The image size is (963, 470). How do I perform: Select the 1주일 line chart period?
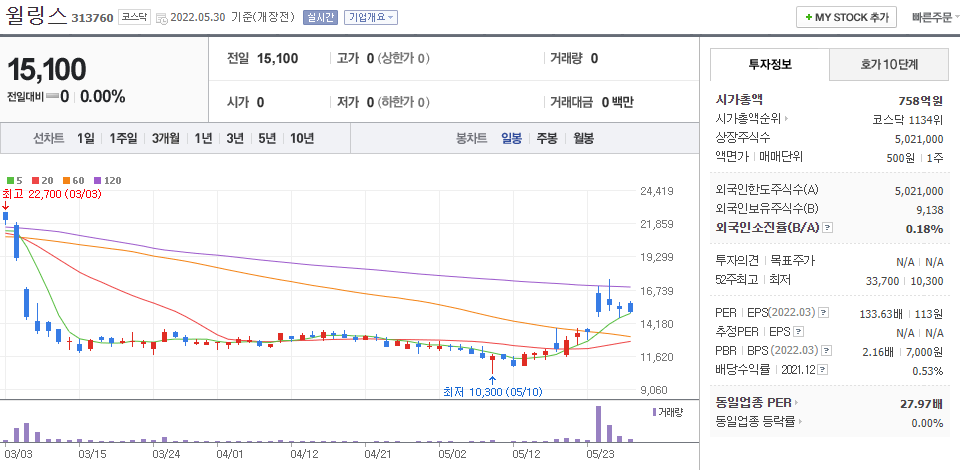[123, 138]
